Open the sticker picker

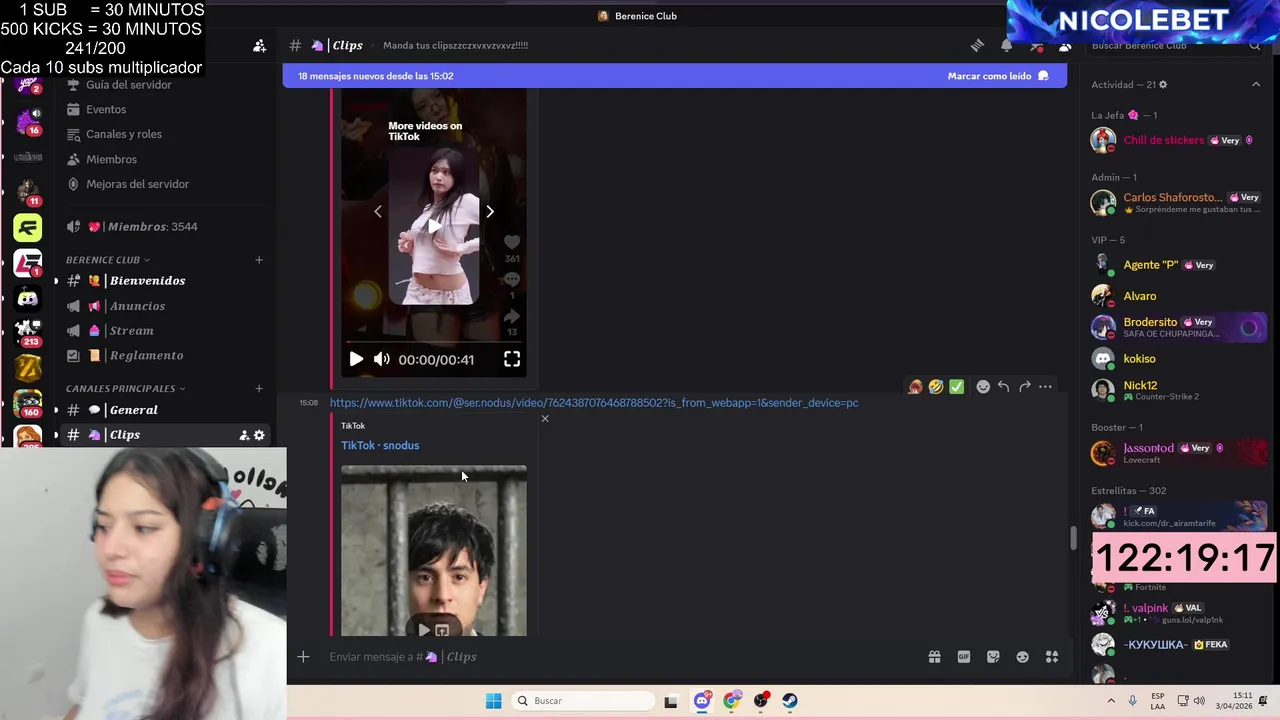pos(993,657)
